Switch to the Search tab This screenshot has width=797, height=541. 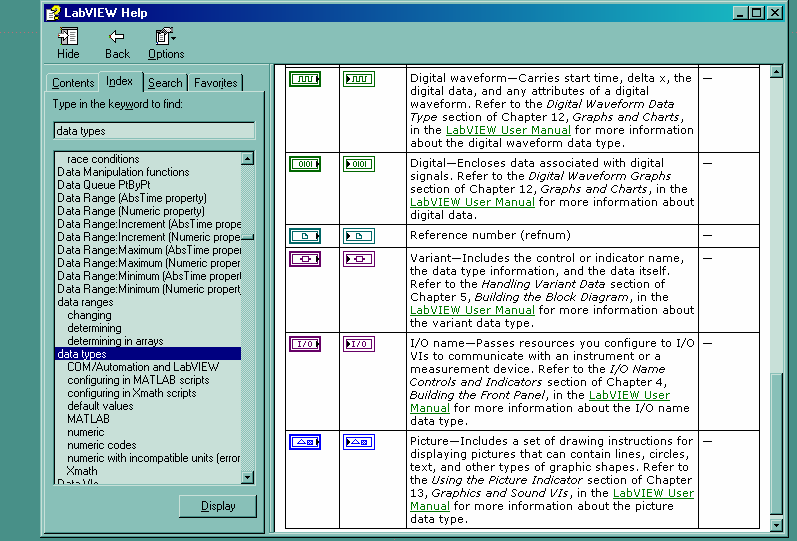[x=165, y=83]
